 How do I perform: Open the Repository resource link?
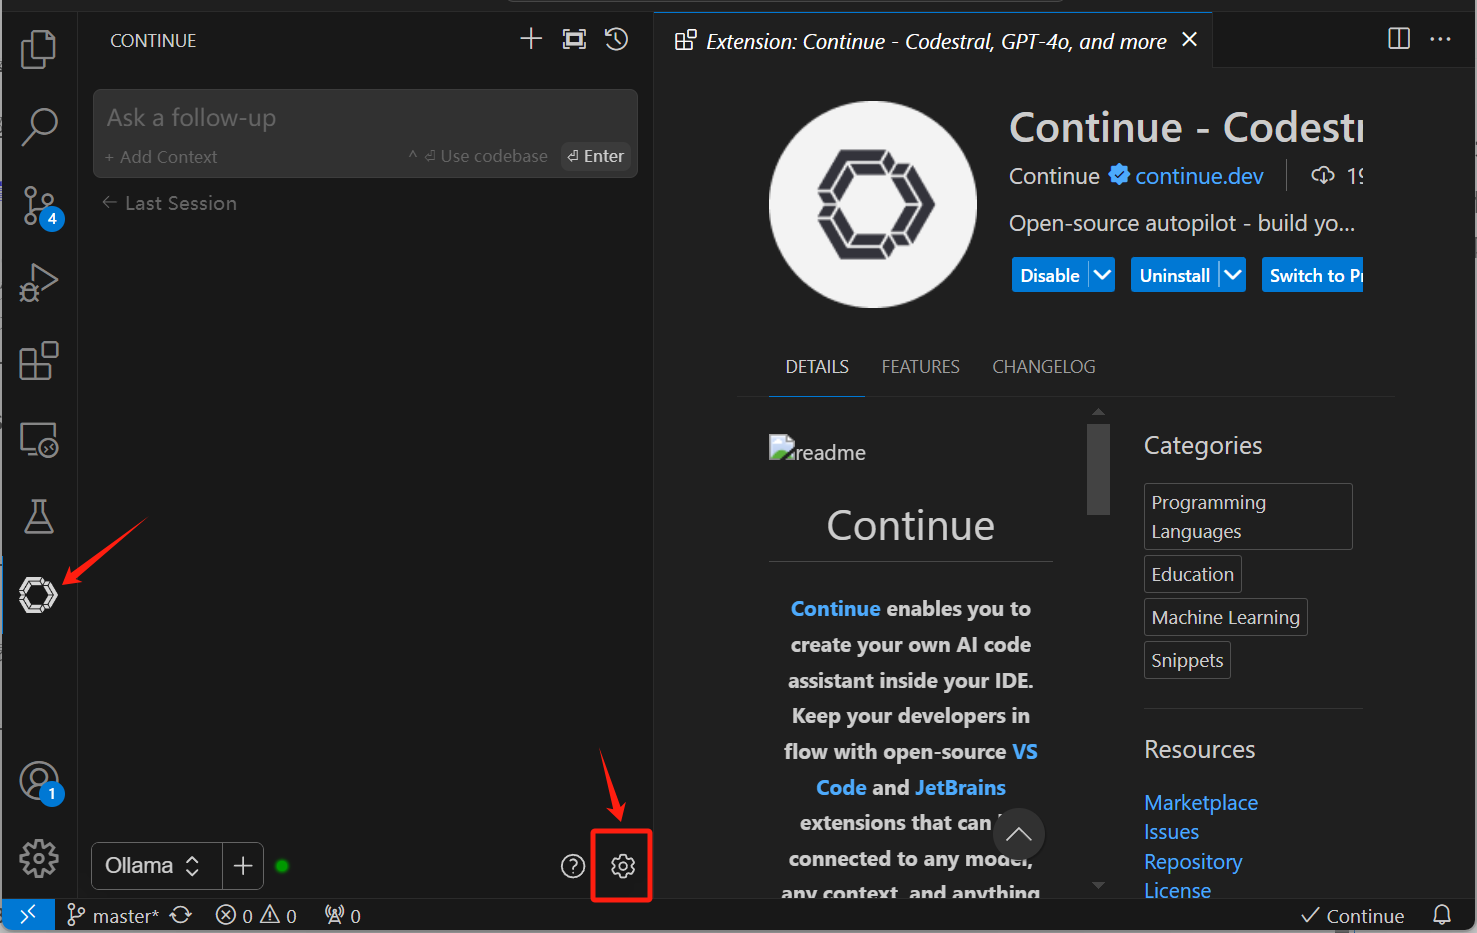(x=1193, y=862)
